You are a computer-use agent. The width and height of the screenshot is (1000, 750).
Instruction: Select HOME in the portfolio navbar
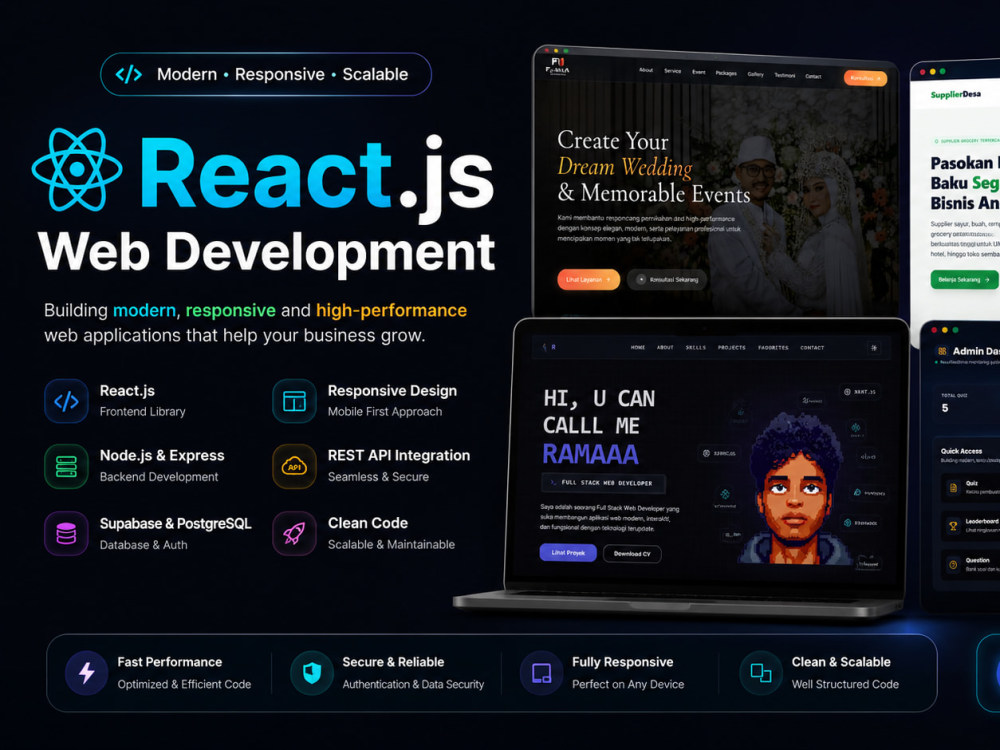638,348
